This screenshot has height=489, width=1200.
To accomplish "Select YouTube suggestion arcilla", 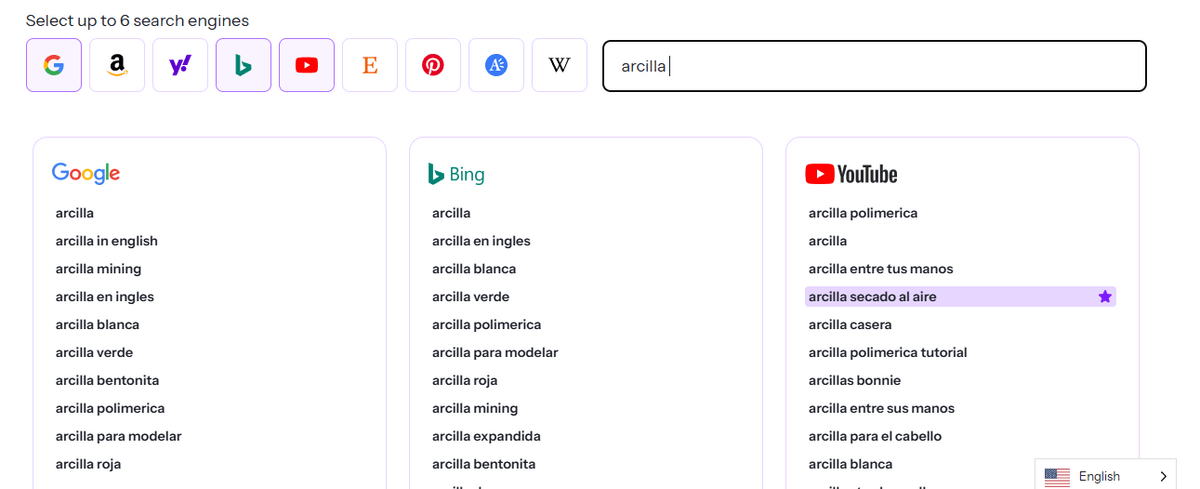I will [x=828, y=241].
